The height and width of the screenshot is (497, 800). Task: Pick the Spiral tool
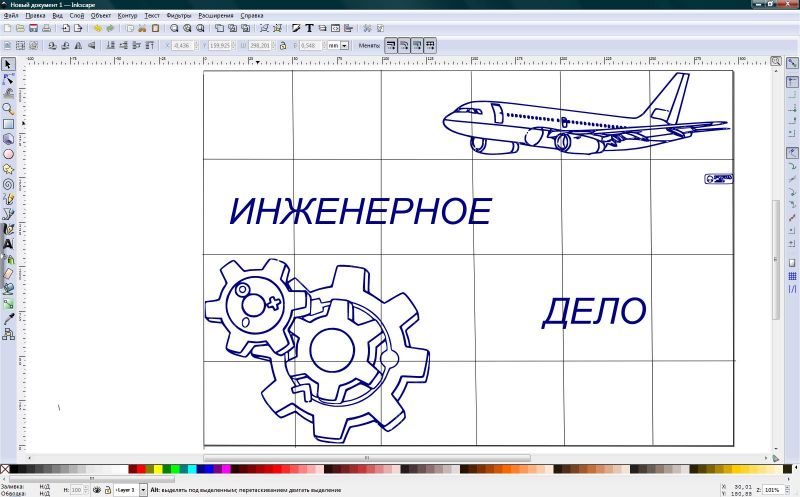(x=8, y=184)
